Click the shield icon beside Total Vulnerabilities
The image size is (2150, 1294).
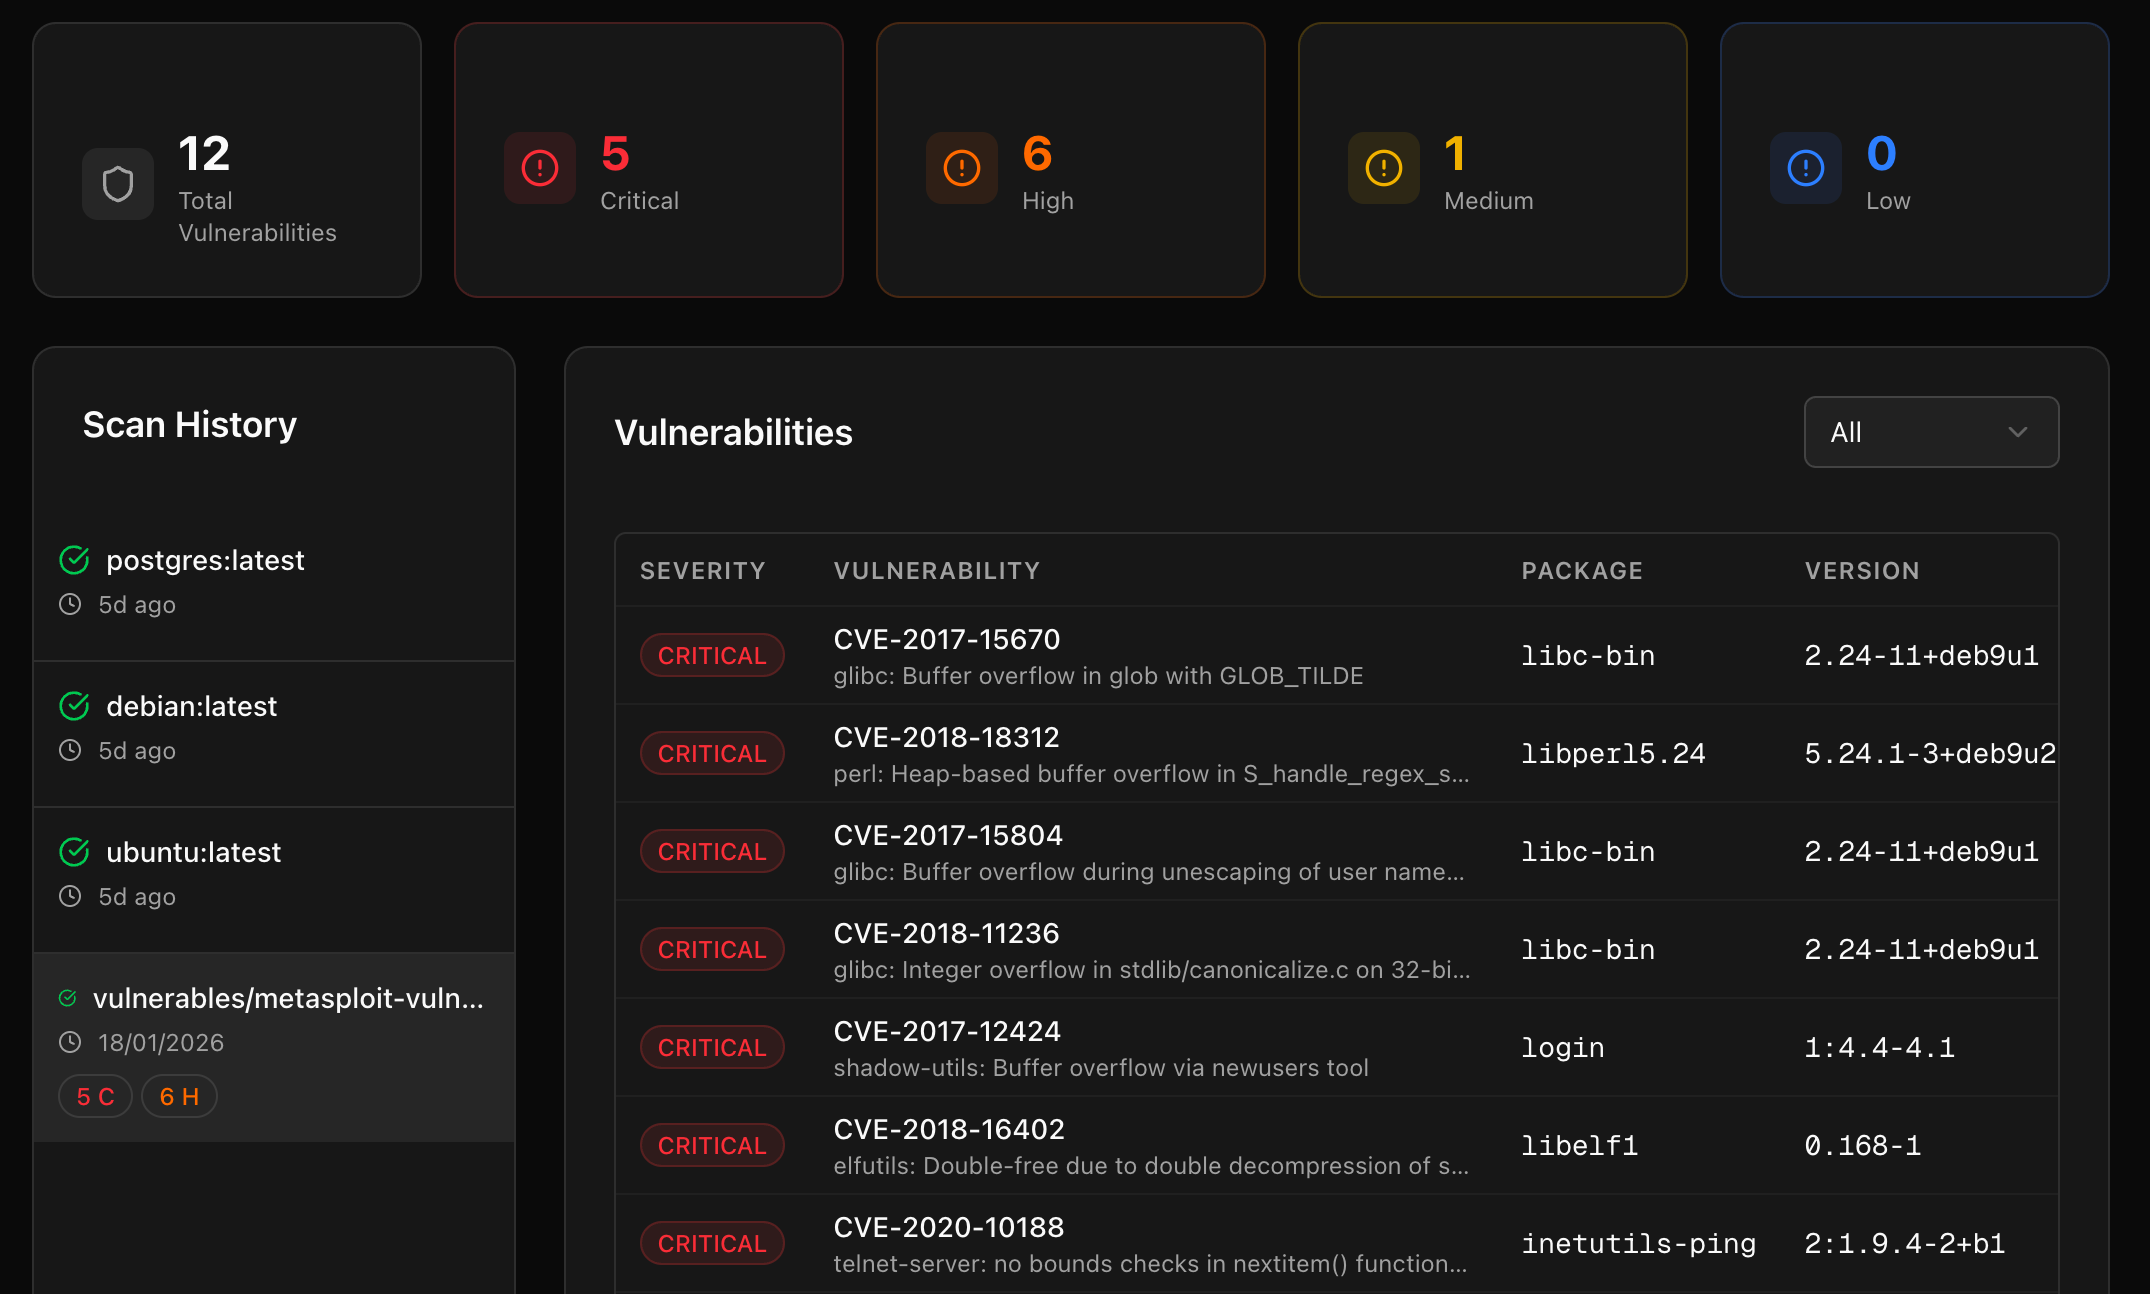click(118, 184)
